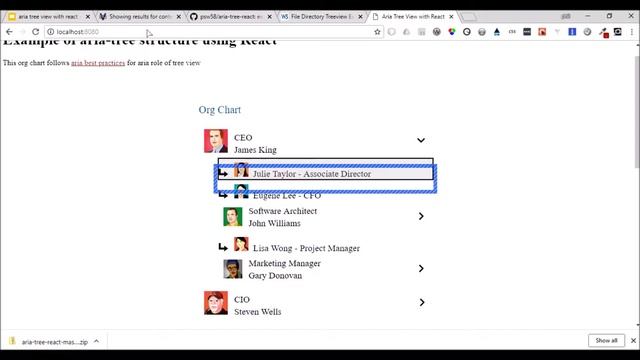Image resolution: width=640 pixels, height=360 pixels.
Task: Open the Chrome three-dot menu
Action: pyautogui.click(x=631, y=31)
